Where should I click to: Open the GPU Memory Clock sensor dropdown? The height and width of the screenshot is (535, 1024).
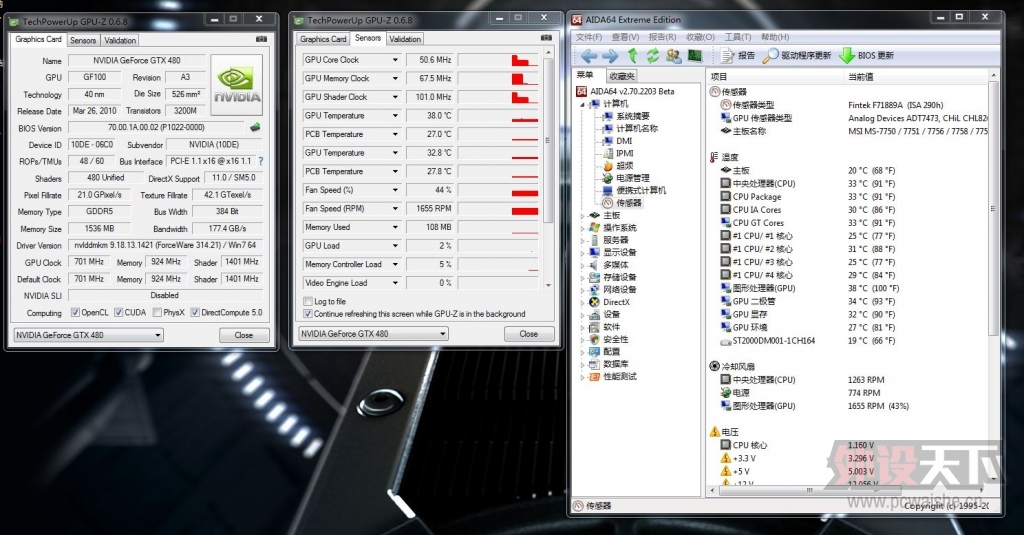395,78
